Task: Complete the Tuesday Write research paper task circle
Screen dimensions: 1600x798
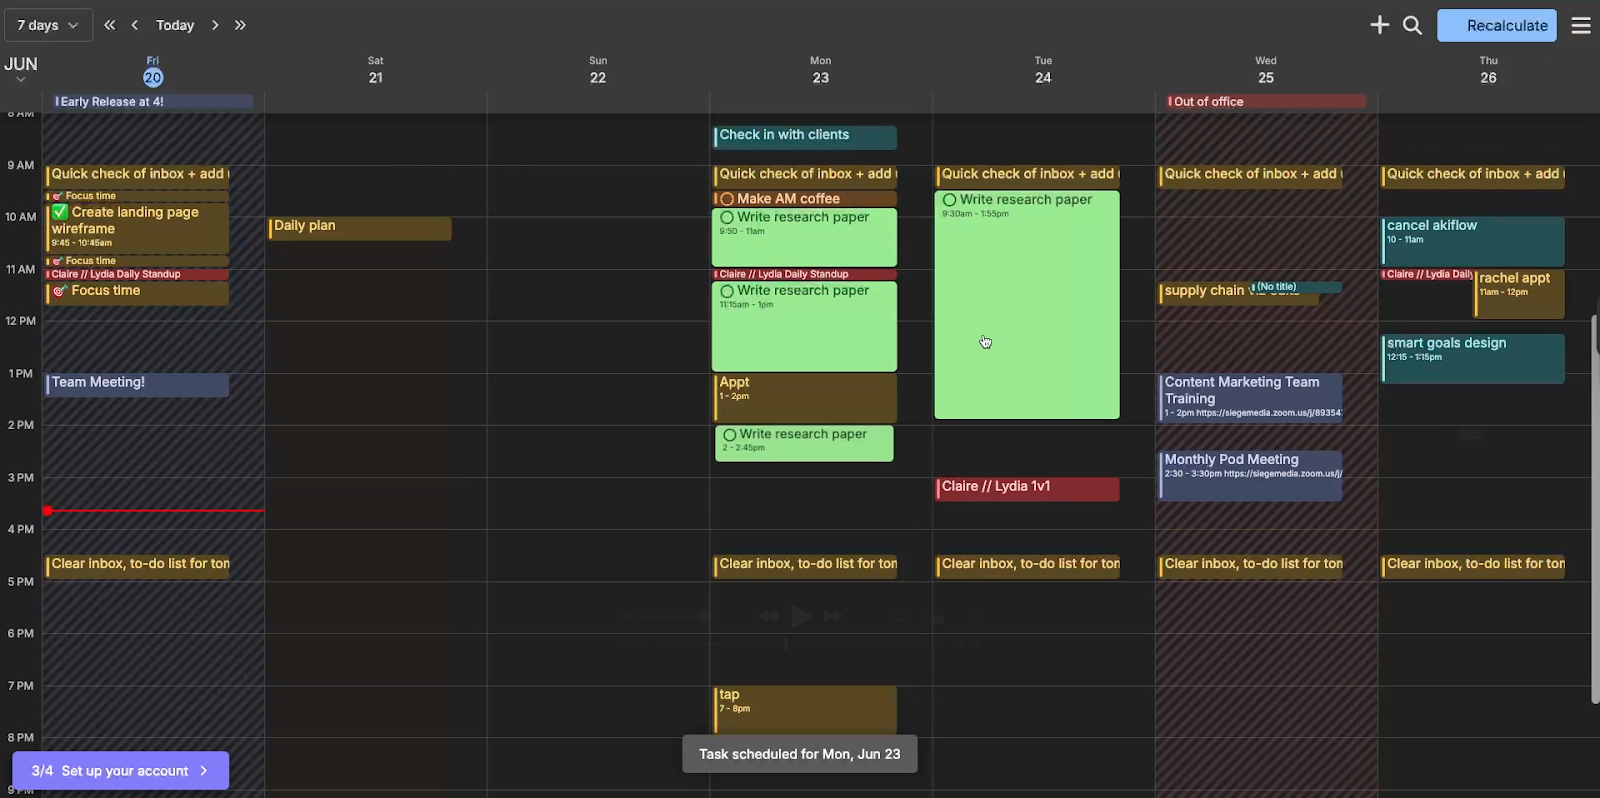Action: (x=949, y=200)
